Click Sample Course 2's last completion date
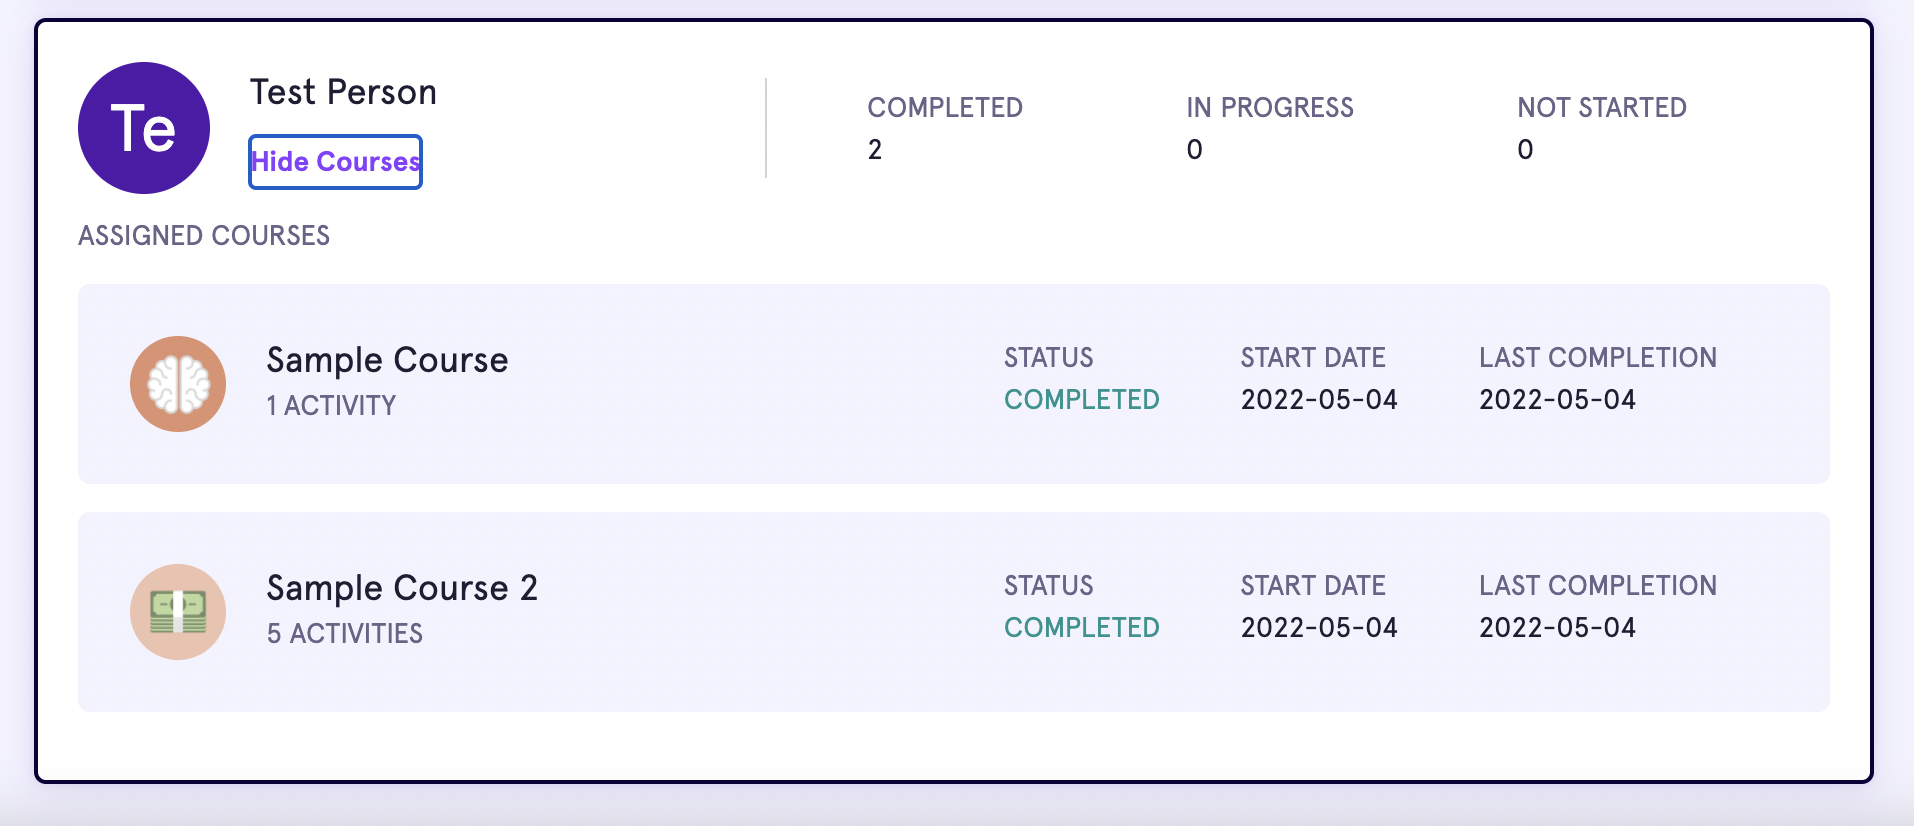The image size is (1914, 826). pos(1557,627)
